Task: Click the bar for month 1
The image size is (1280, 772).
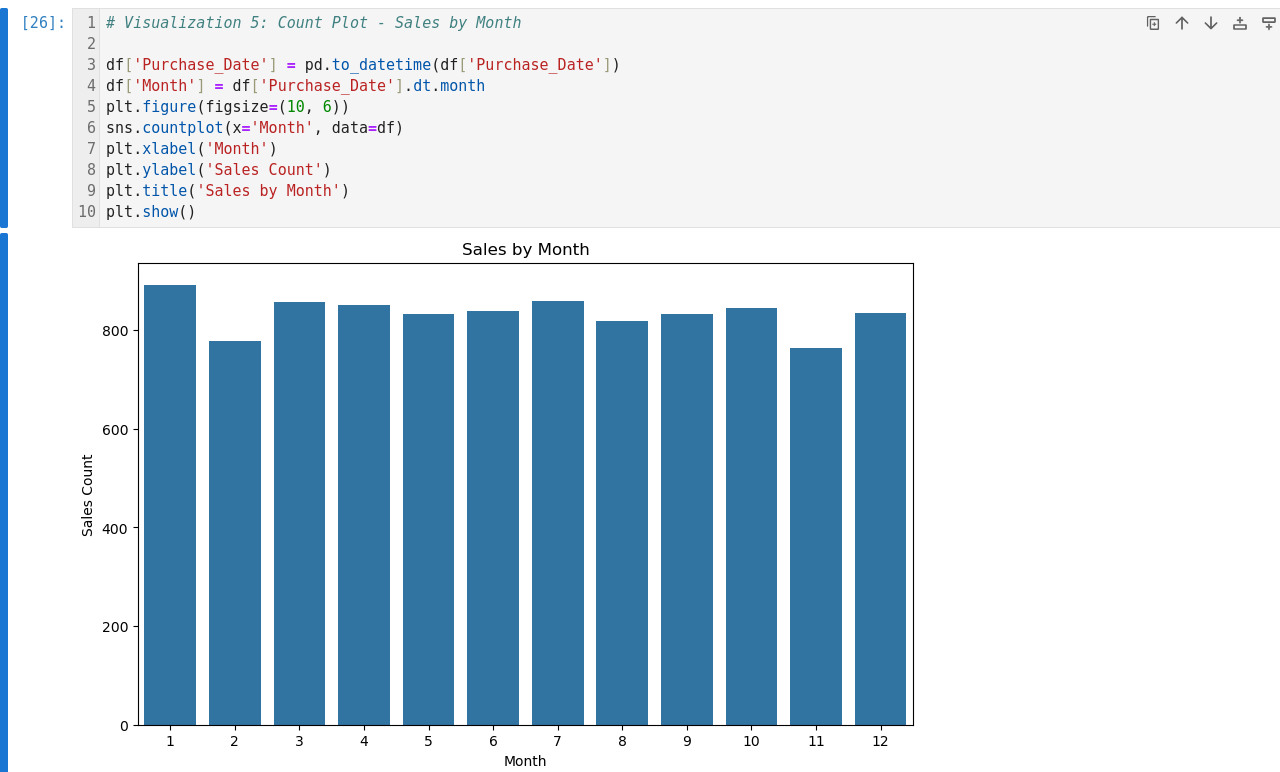Action: coord(170,505)
